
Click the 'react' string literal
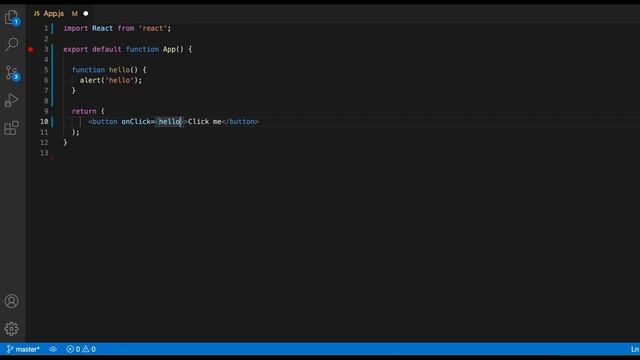pyautogui.click(x=153, y=29)
